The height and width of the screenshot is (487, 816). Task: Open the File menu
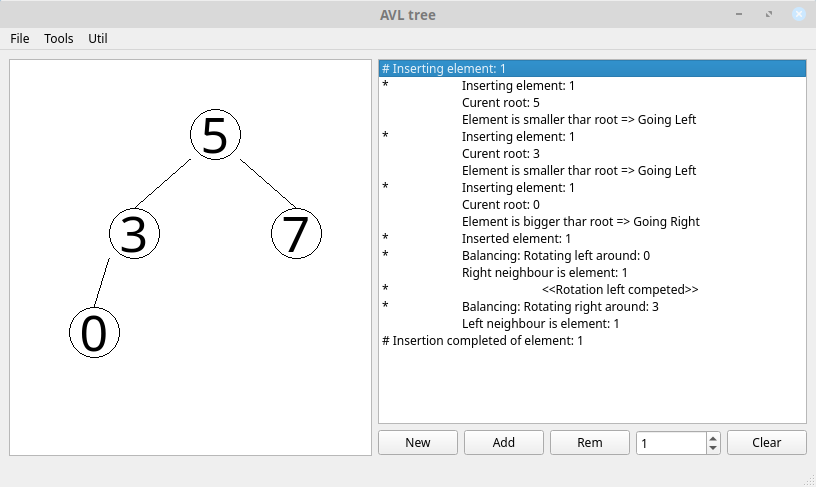click(20, 39)
